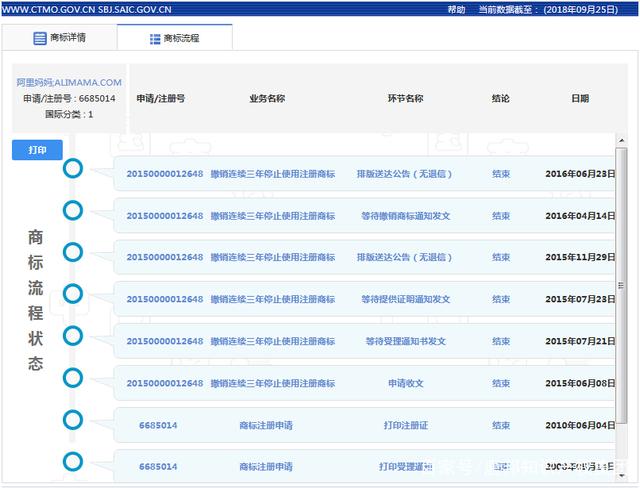Click timeline circle for the 打印受理通知 entry
640x488 pixels.
[73, 462]
